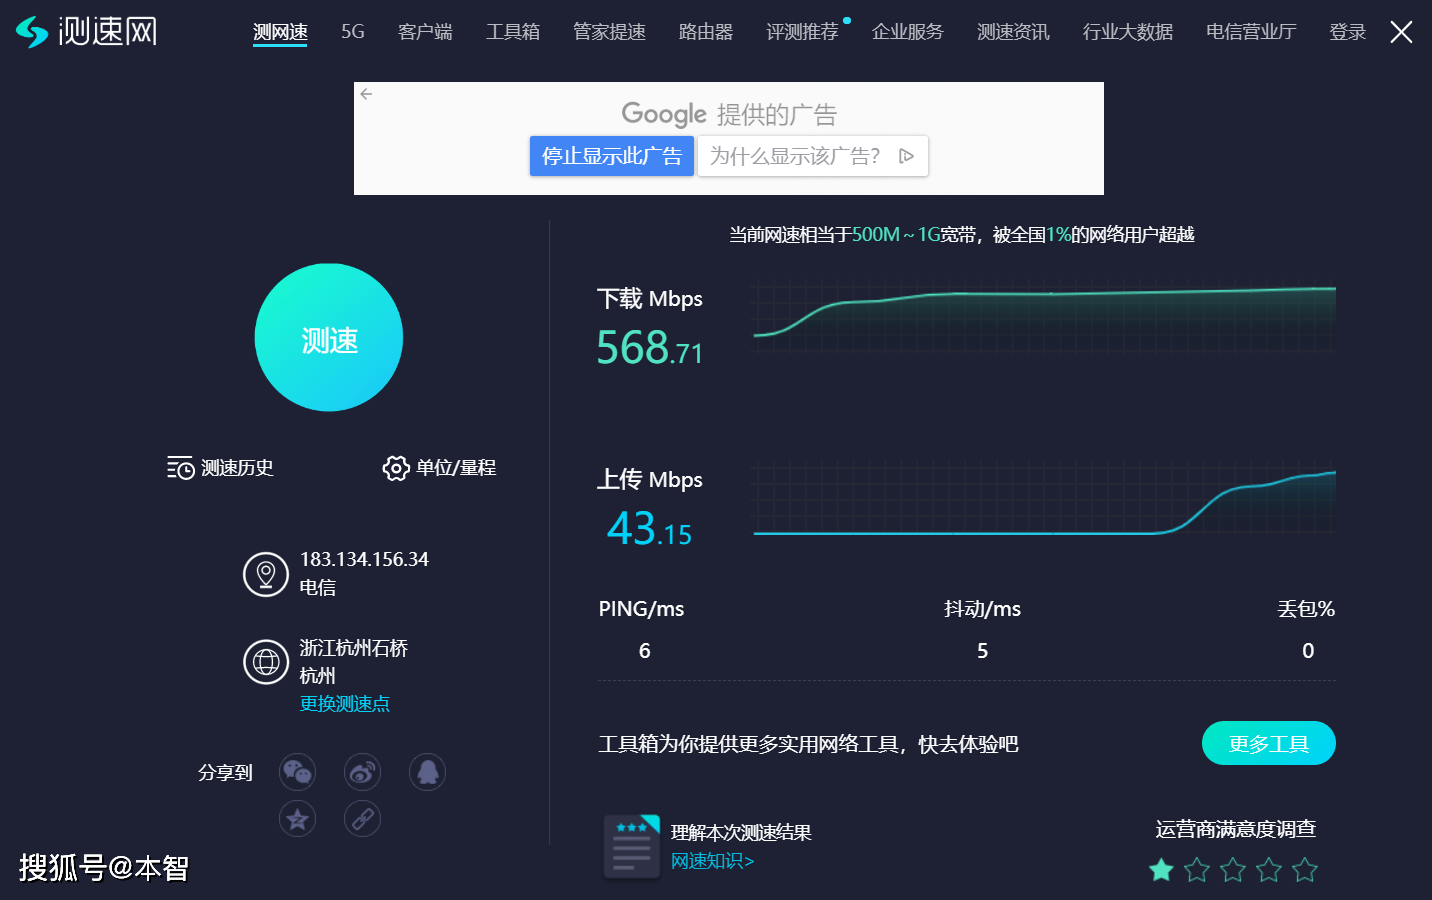This screenshot has width=1432, height=900.
Task: Click the location pin icon beside IP address
Action: (x=266, y=574)
